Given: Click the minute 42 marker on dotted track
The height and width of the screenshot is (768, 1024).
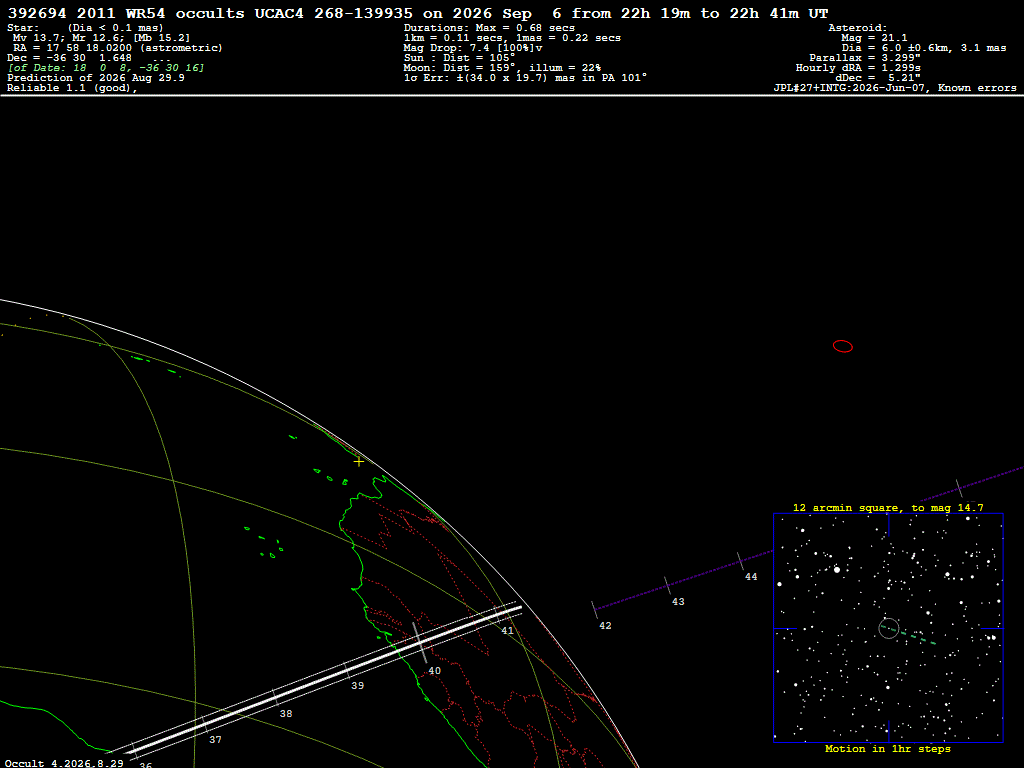Looking at the screenshot, I should [605, 626].
